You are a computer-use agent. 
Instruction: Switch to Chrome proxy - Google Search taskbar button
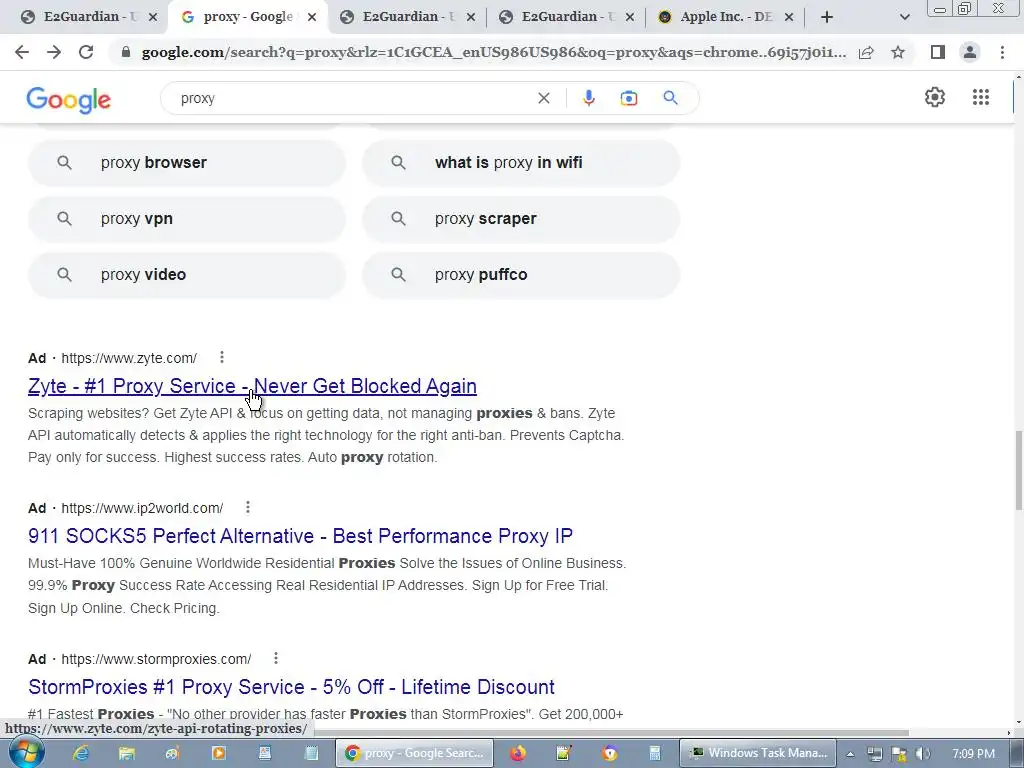click(416, 753)
